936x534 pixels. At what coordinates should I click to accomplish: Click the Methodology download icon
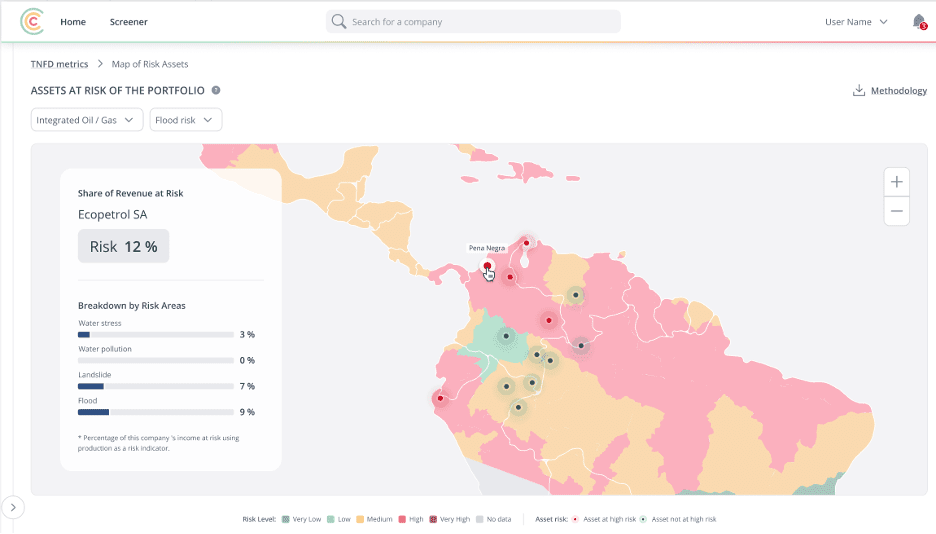click(858, 91)
